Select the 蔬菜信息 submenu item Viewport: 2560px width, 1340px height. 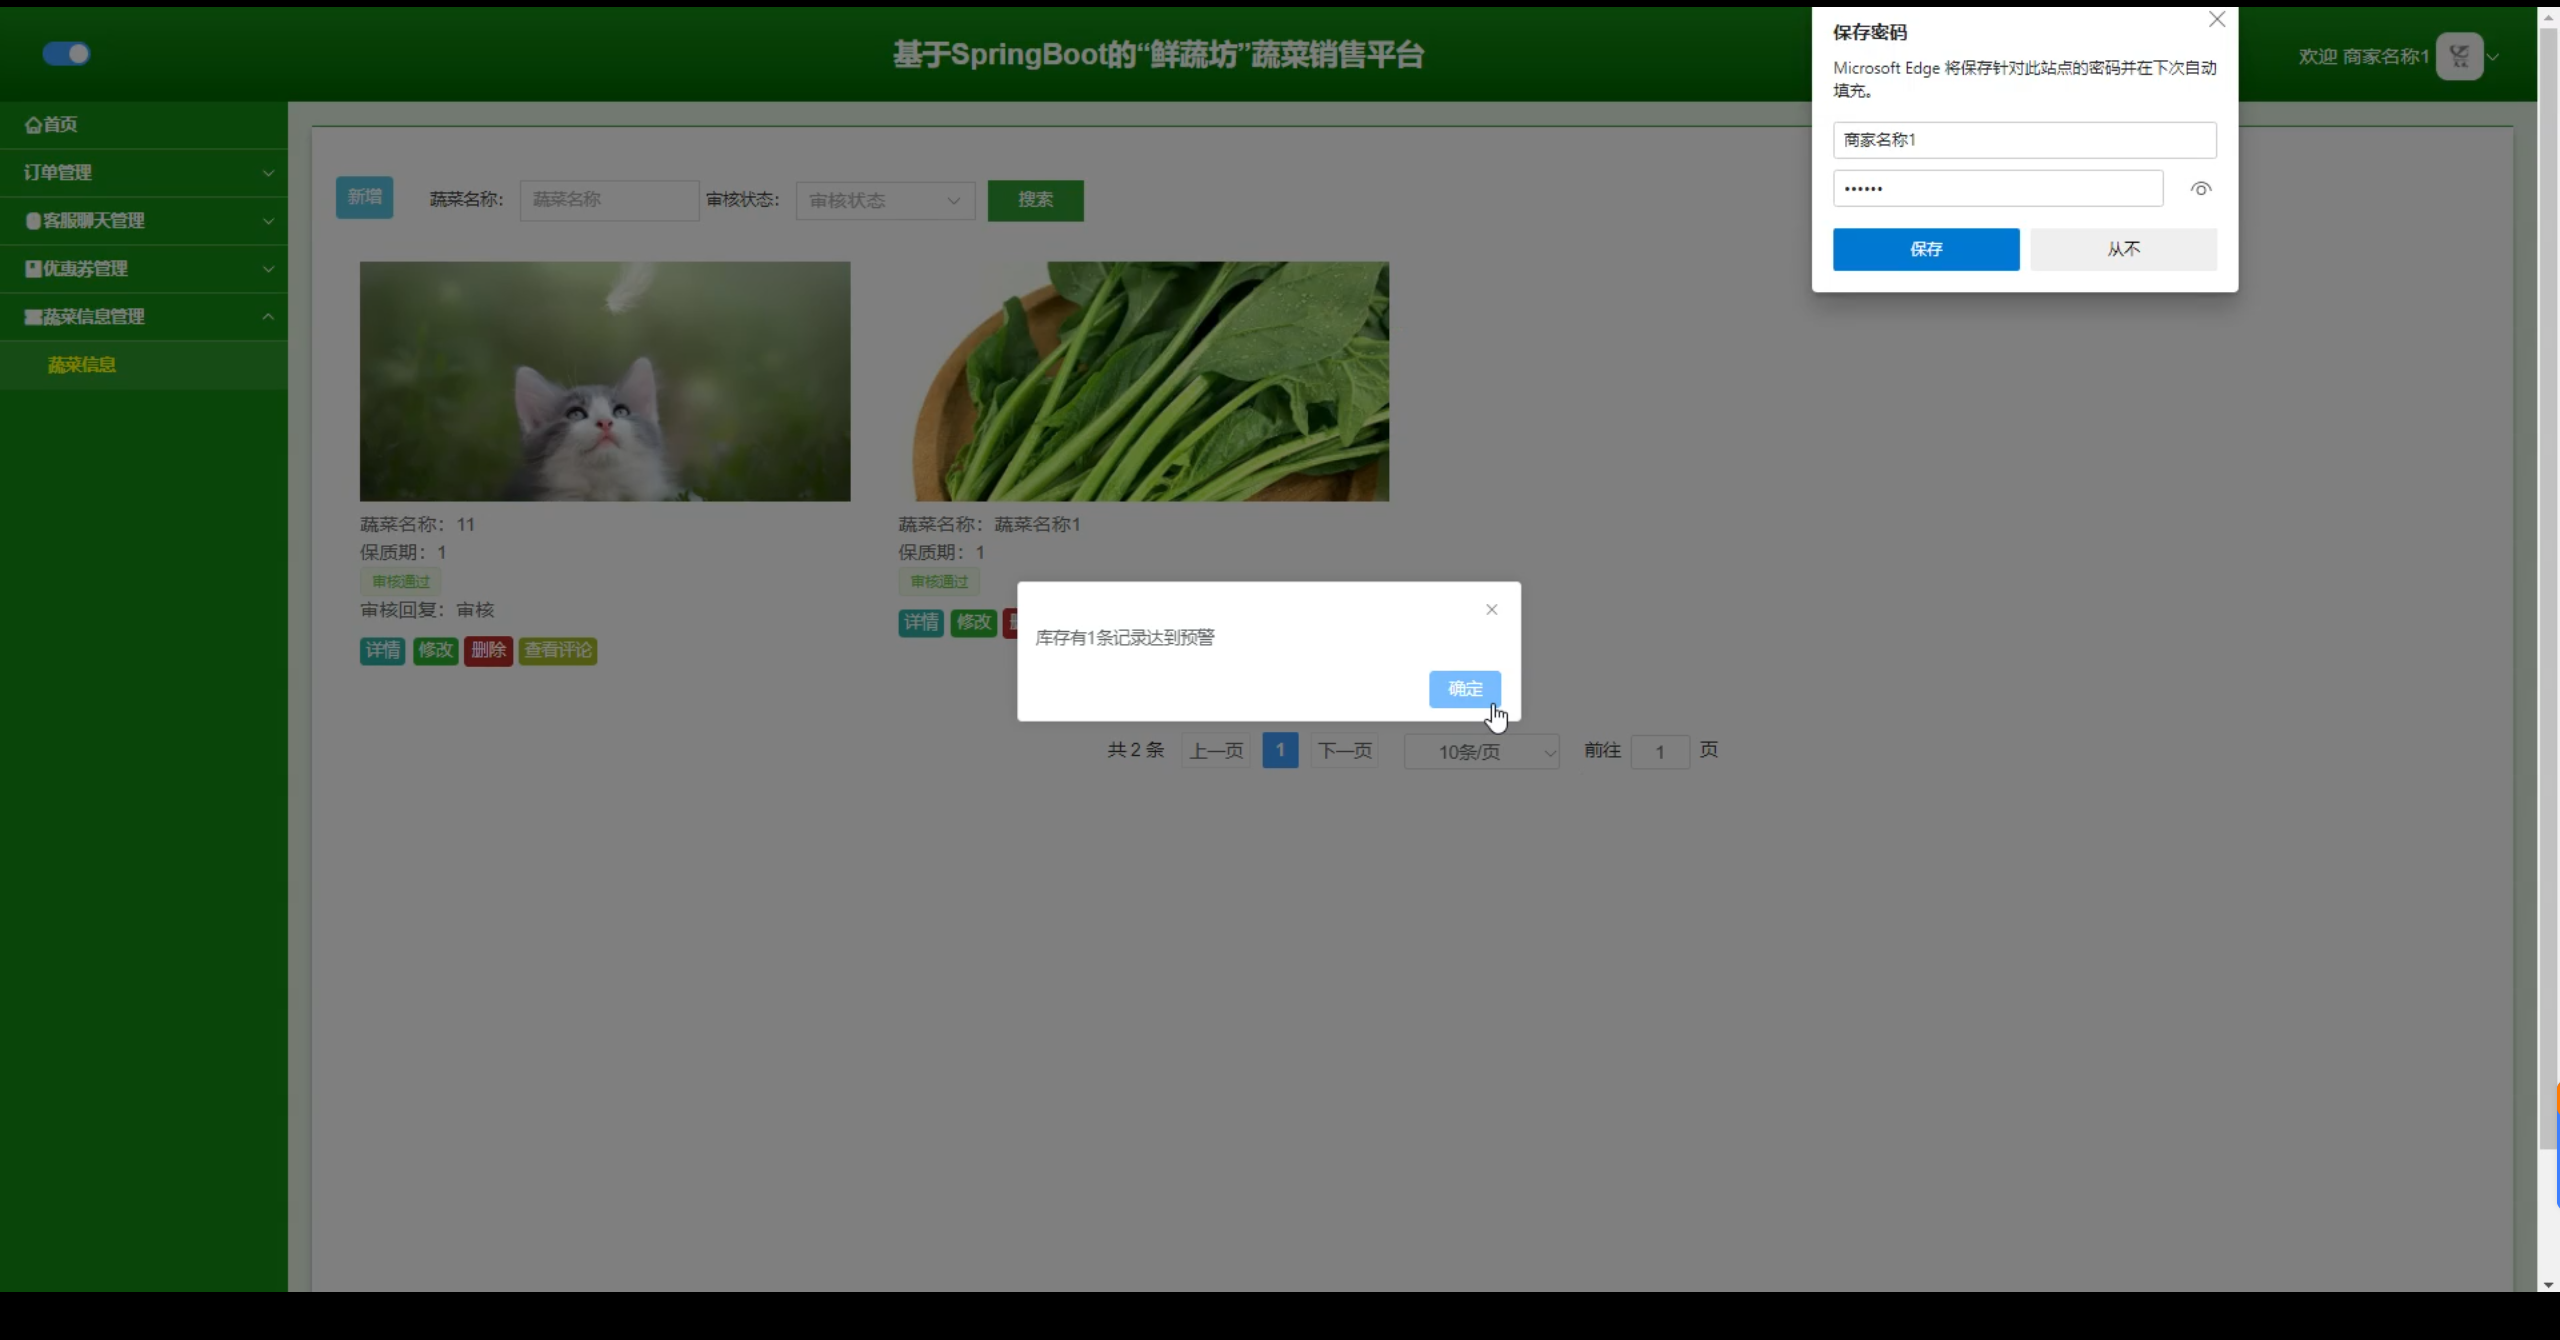[82, 365]
